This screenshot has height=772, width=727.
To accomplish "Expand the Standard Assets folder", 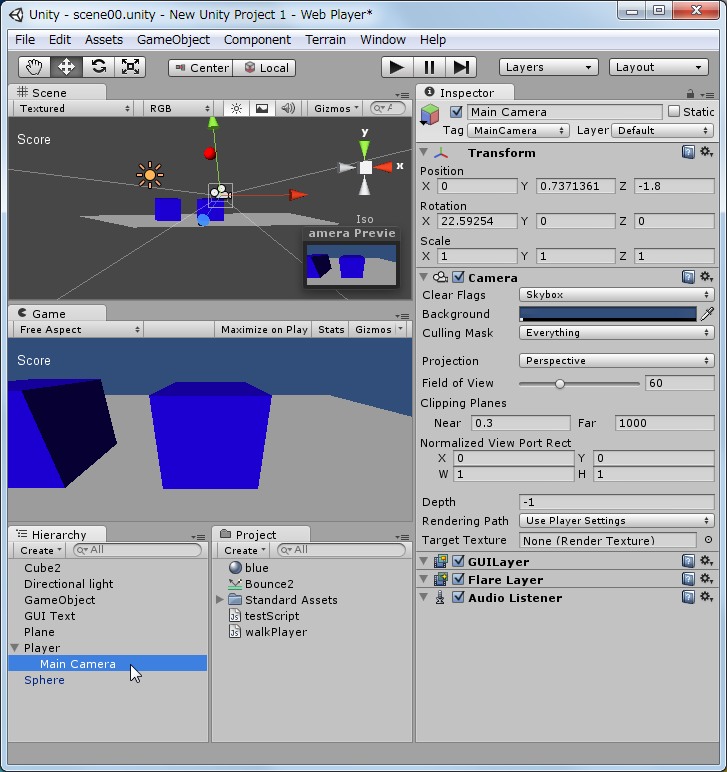I will [220, 600].
